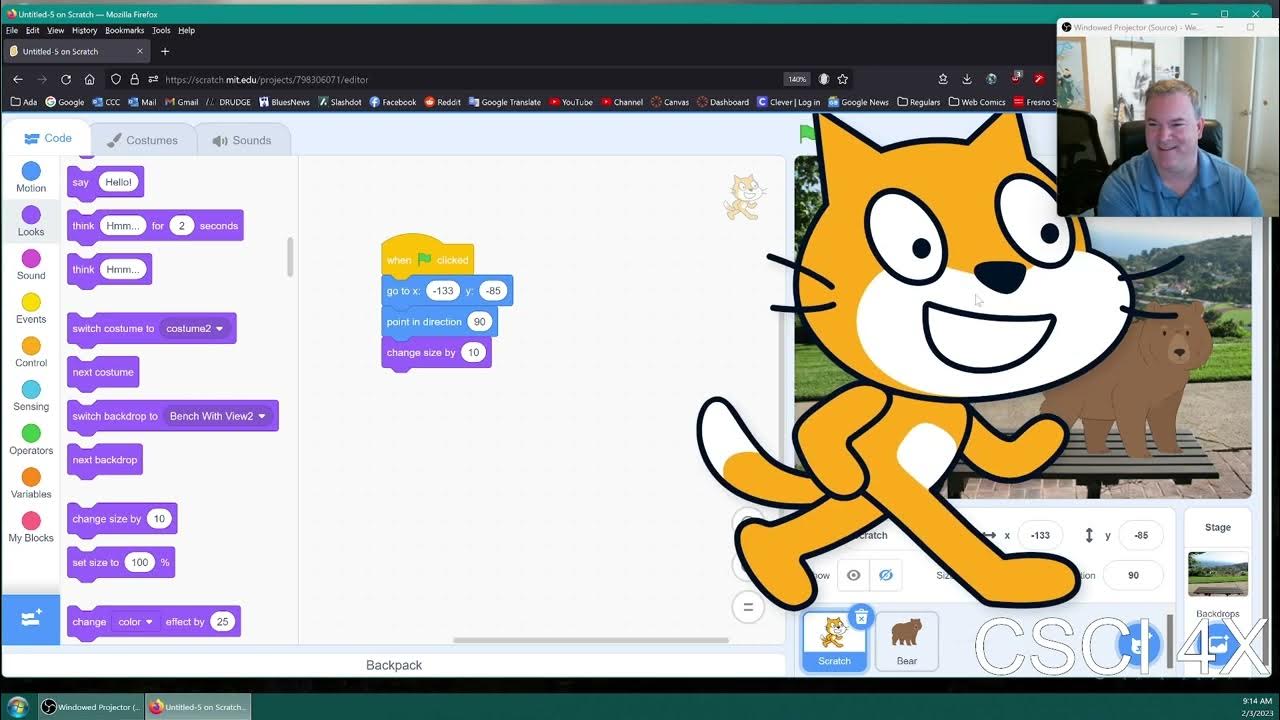Select the Motion block category
The image size is (1280, 720).
(x=31, y=178)
